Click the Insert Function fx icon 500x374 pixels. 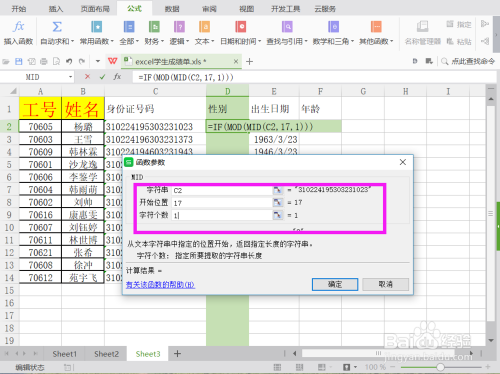(18, 27)
